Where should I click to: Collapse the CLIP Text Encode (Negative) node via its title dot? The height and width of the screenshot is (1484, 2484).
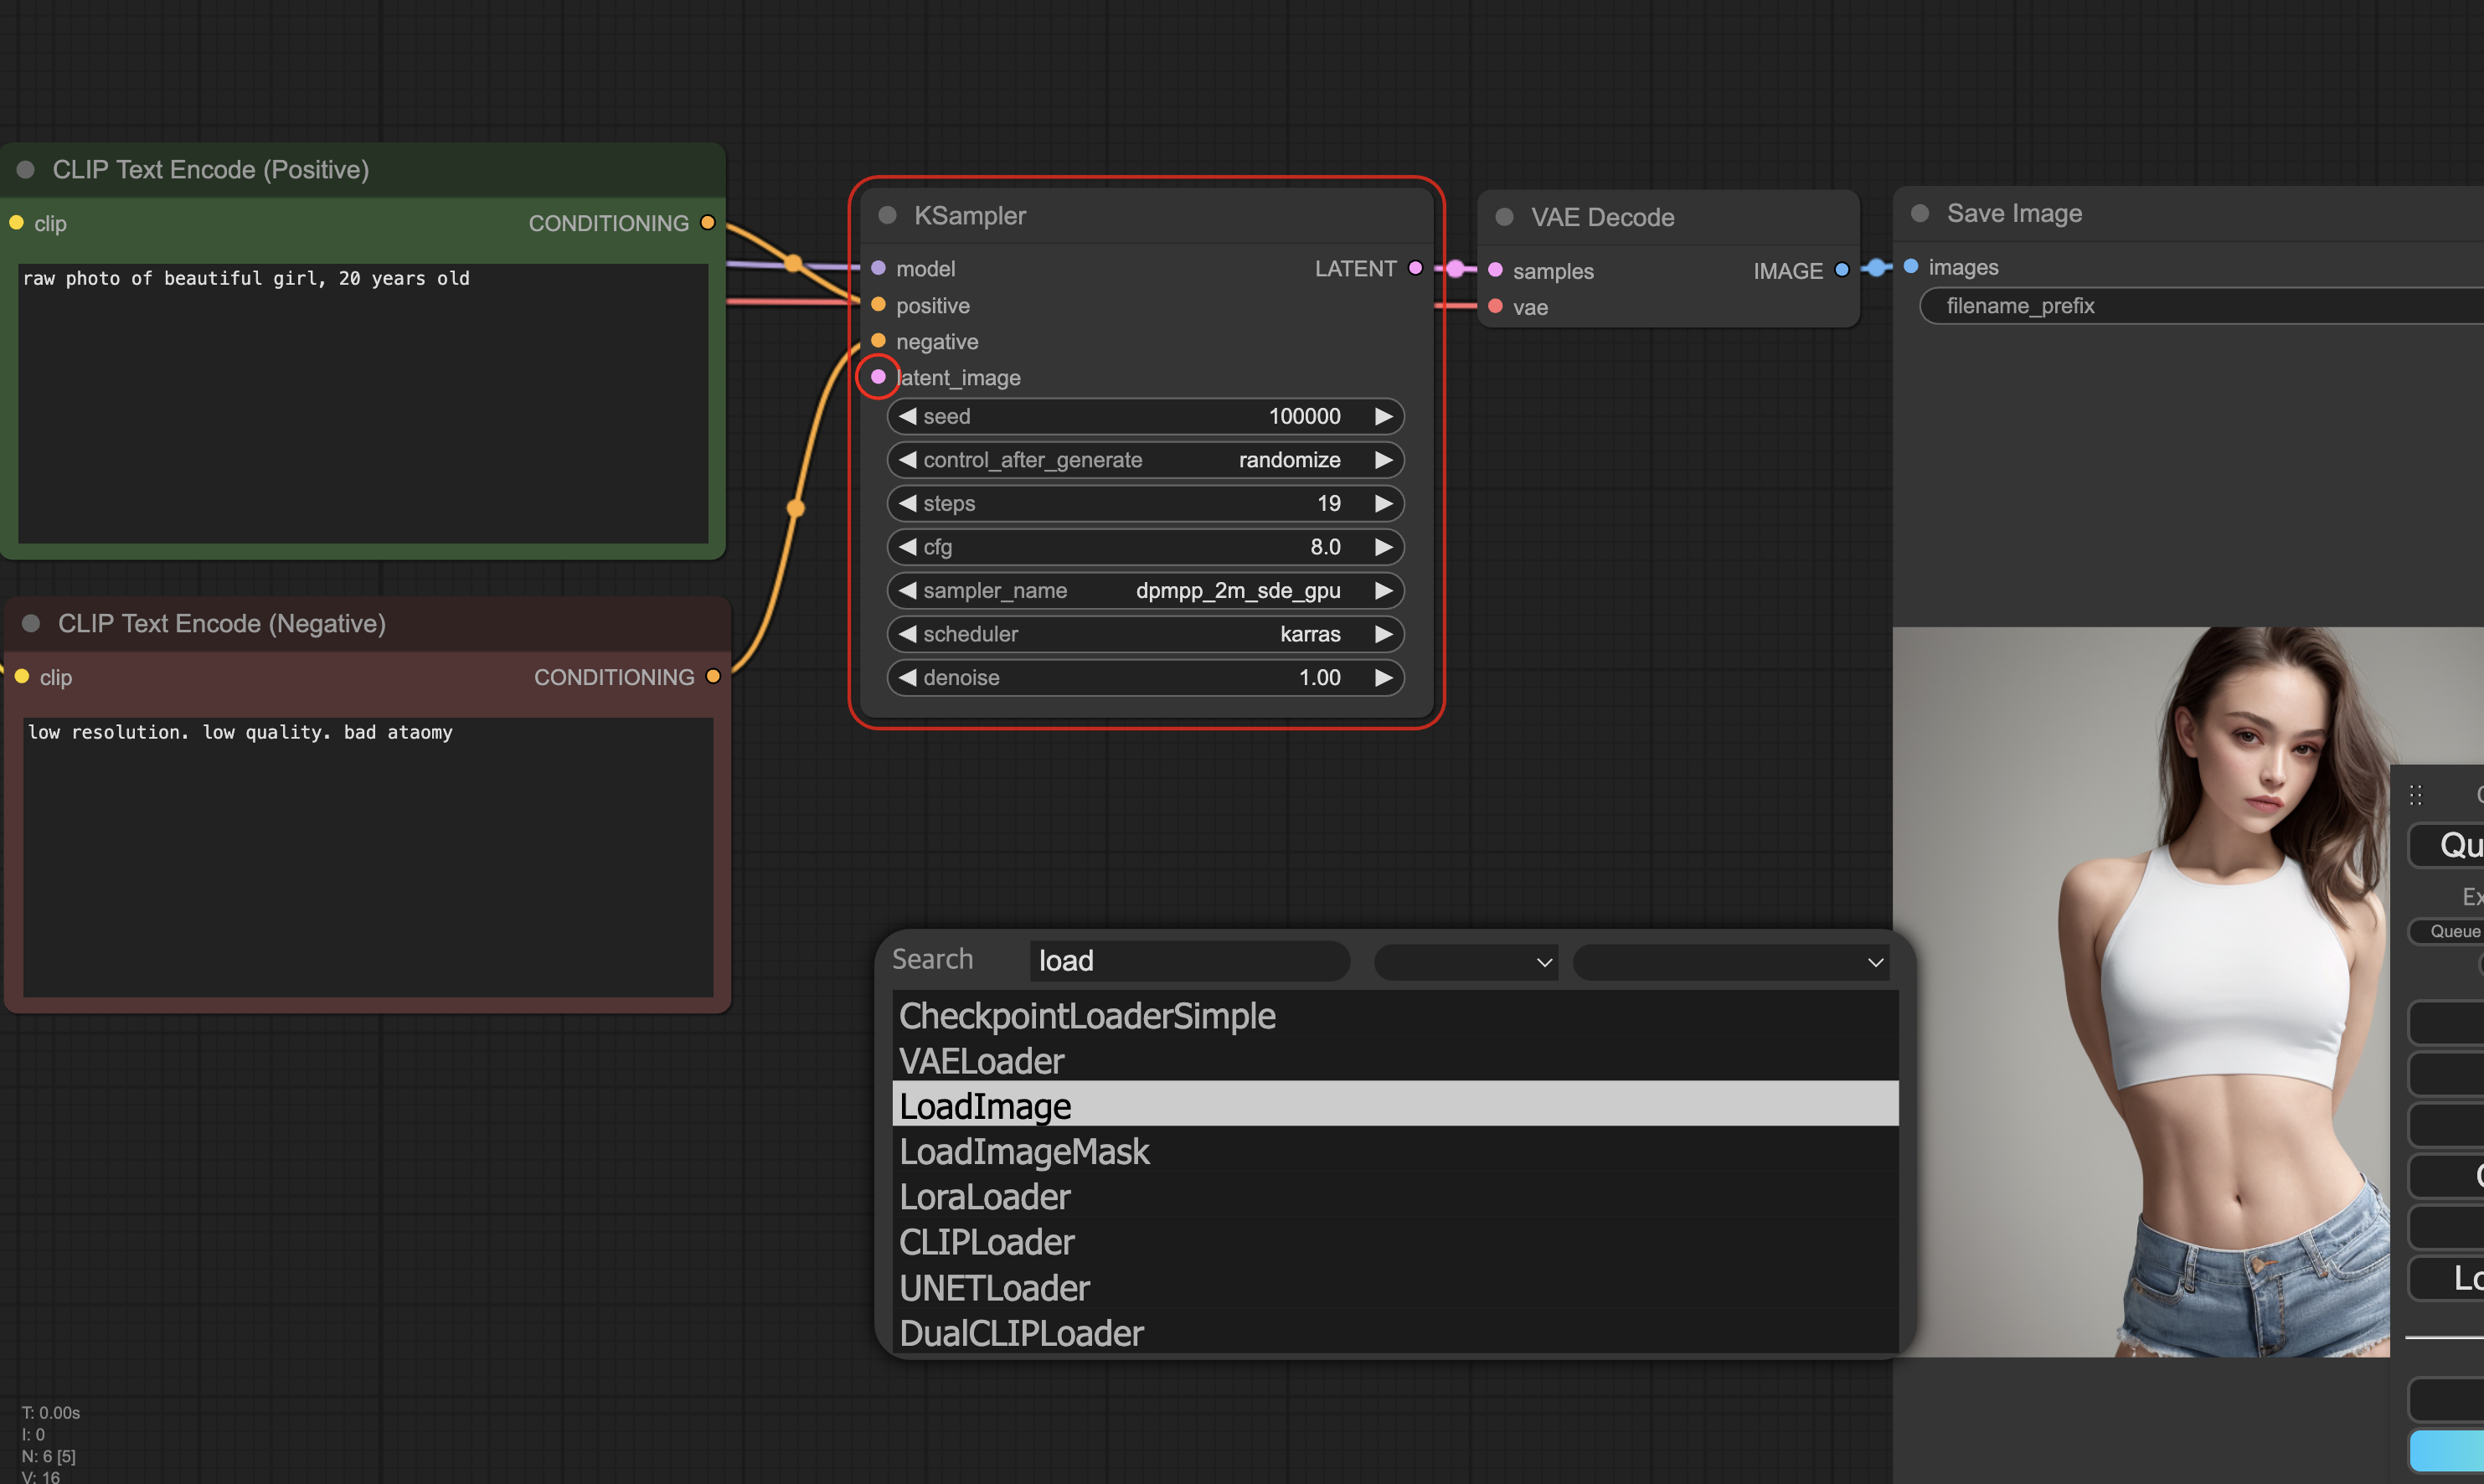31,624
